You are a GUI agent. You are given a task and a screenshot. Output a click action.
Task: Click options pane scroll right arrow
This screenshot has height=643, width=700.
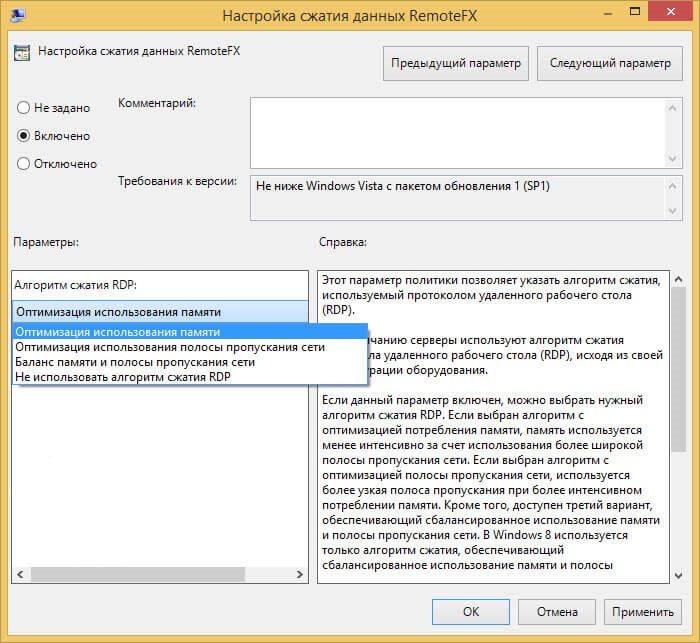click(x=300, y=574)
